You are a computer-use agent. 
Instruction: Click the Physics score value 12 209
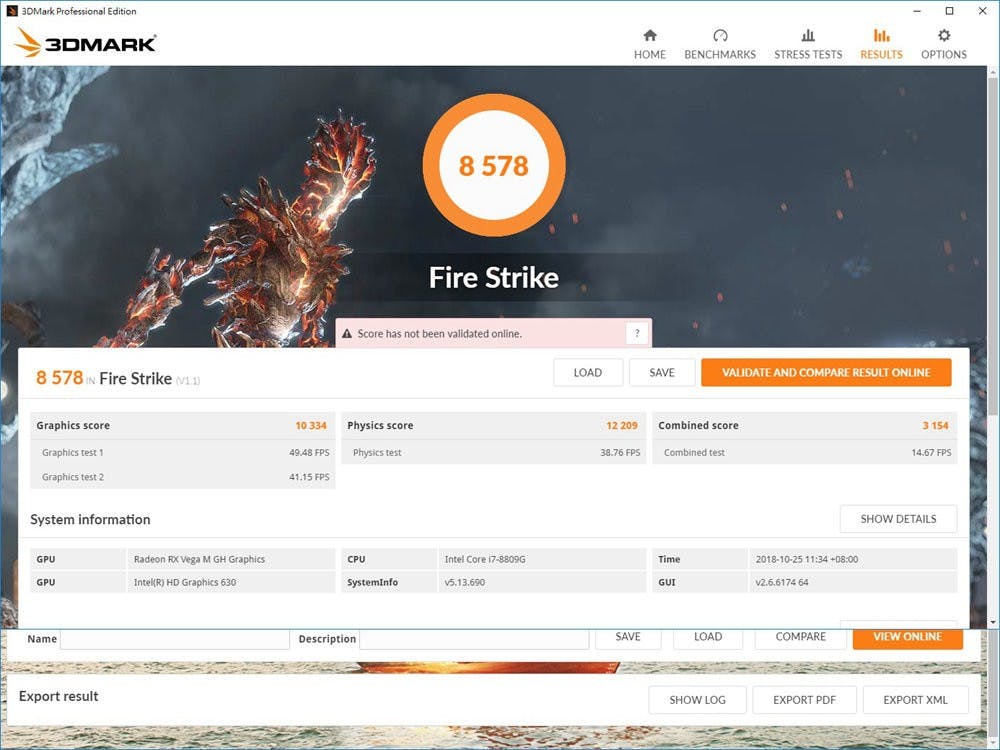(x=622, y=425)
